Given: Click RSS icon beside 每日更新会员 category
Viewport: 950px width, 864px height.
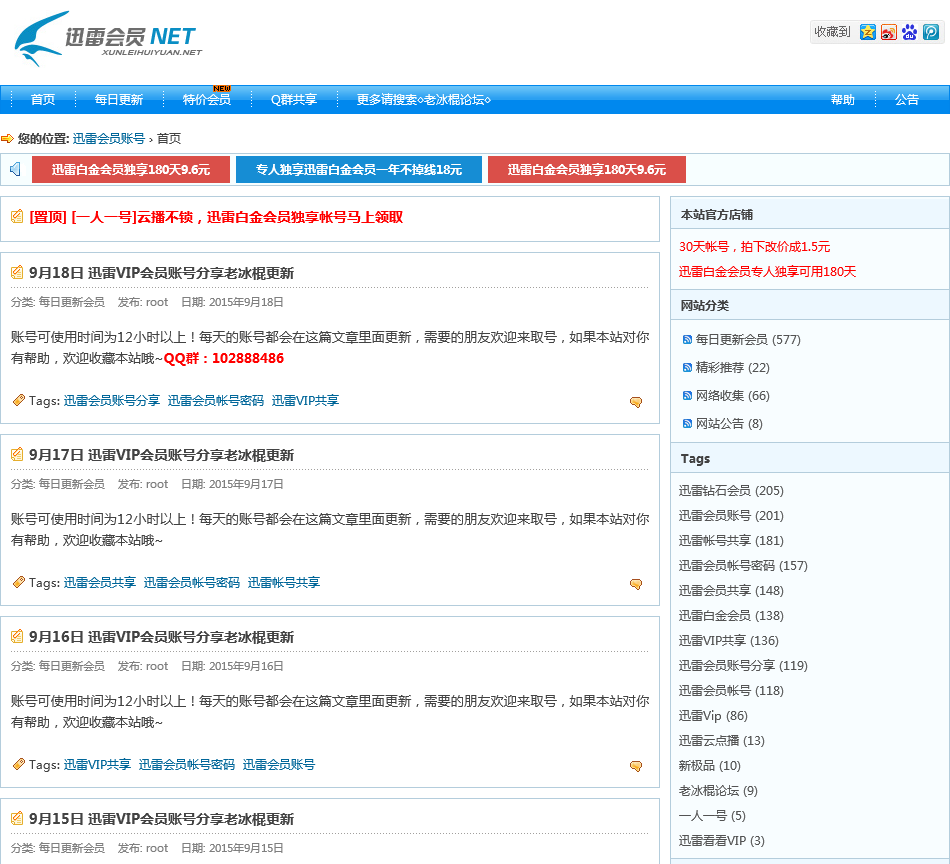Looking at the screenshot, I should coord(687,339).
